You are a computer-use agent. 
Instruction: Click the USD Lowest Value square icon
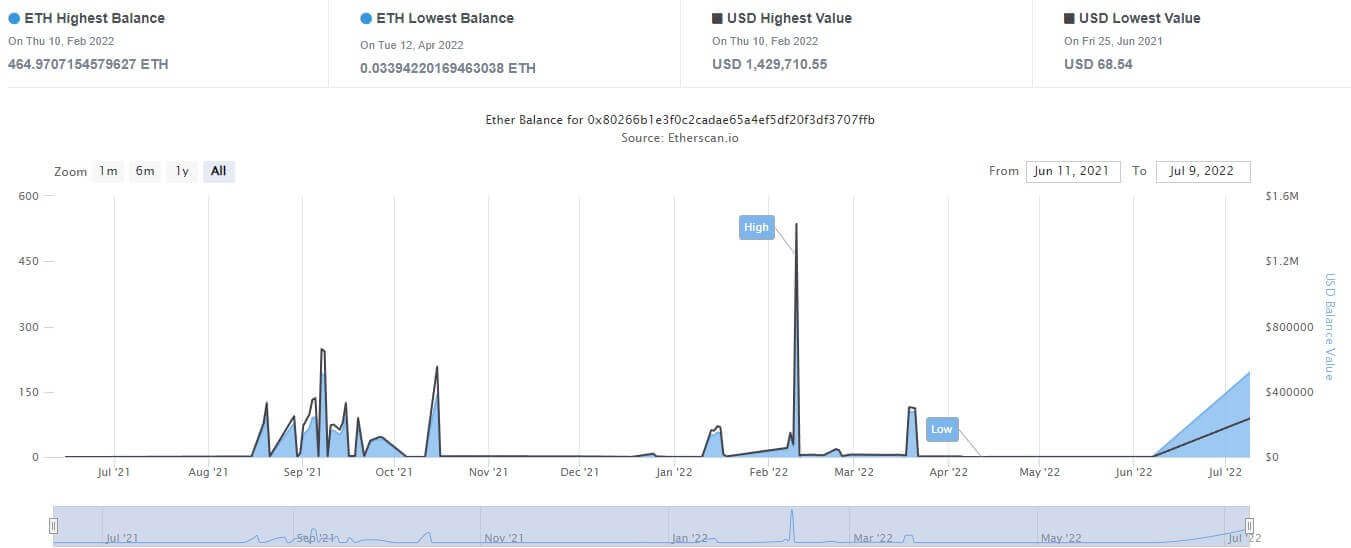click(1069, 18)
